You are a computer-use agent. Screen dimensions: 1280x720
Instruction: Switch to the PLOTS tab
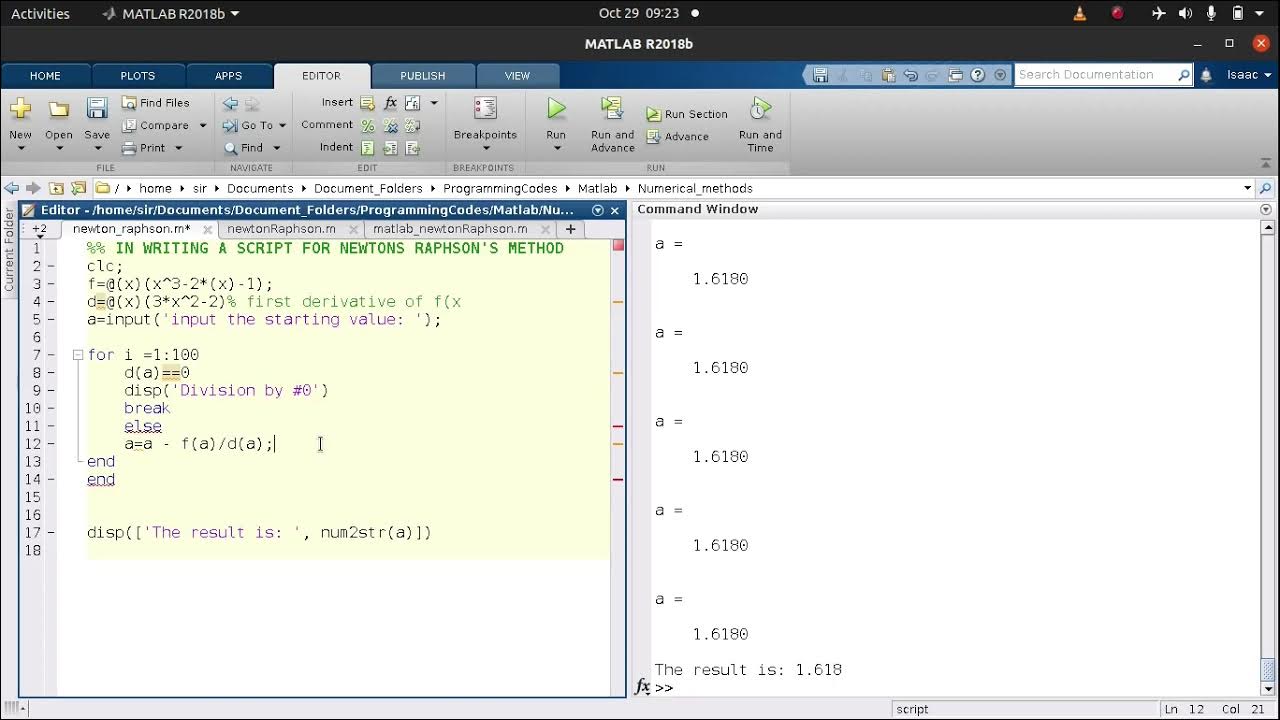[x=137, y=76]
